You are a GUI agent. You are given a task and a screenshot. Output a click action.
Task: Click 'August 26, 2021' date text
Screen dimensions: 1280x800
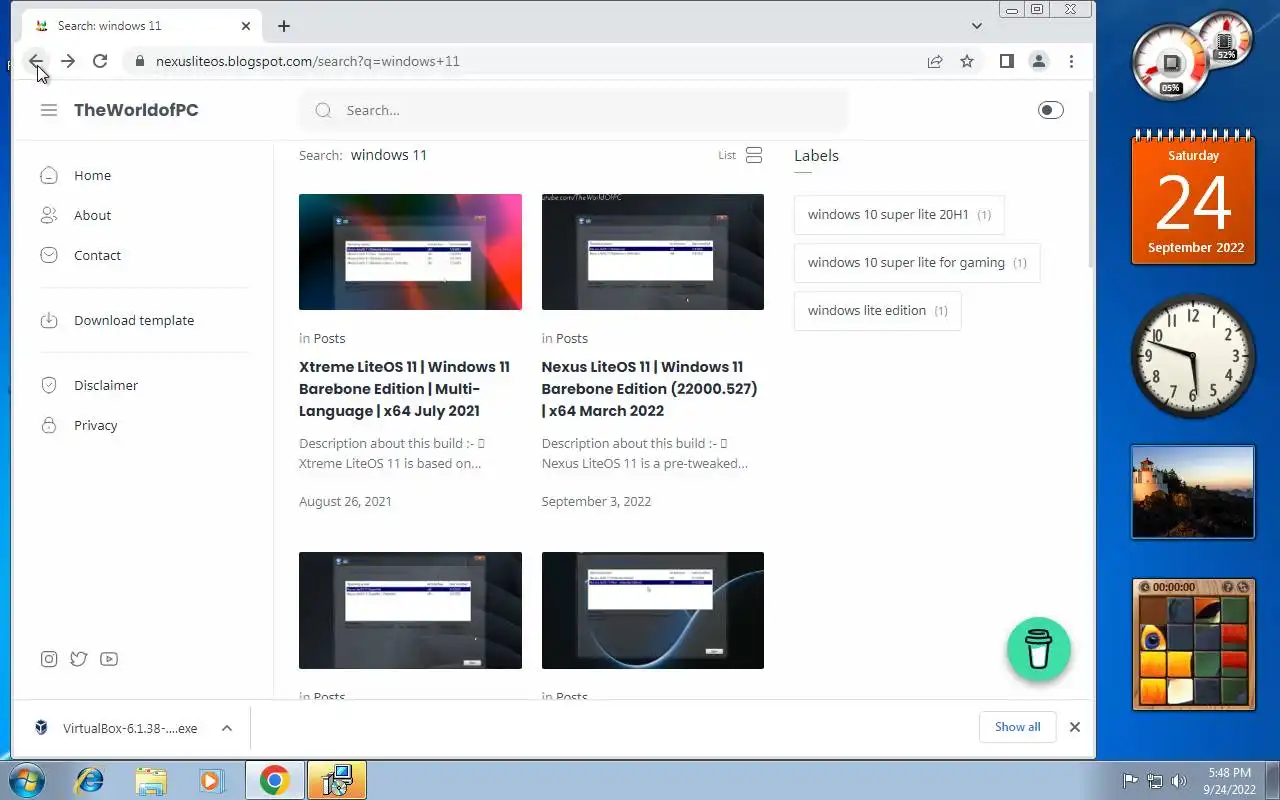[x=345, y=501]
